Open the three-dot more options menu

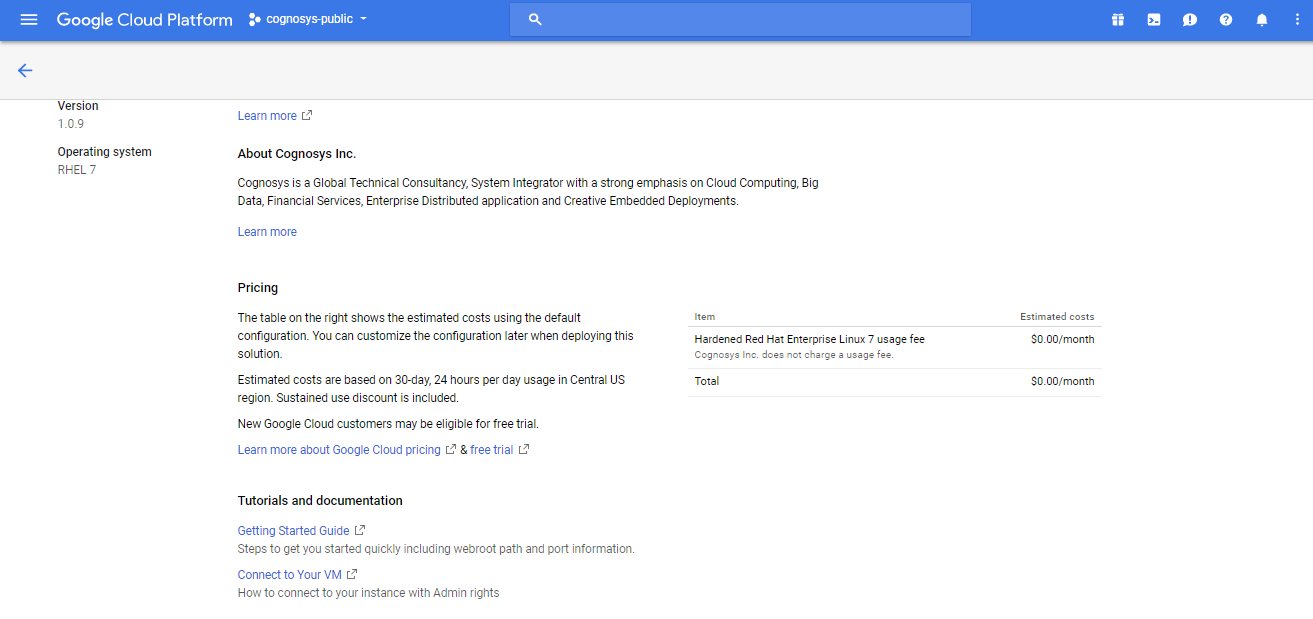(x=1296, y=20)
